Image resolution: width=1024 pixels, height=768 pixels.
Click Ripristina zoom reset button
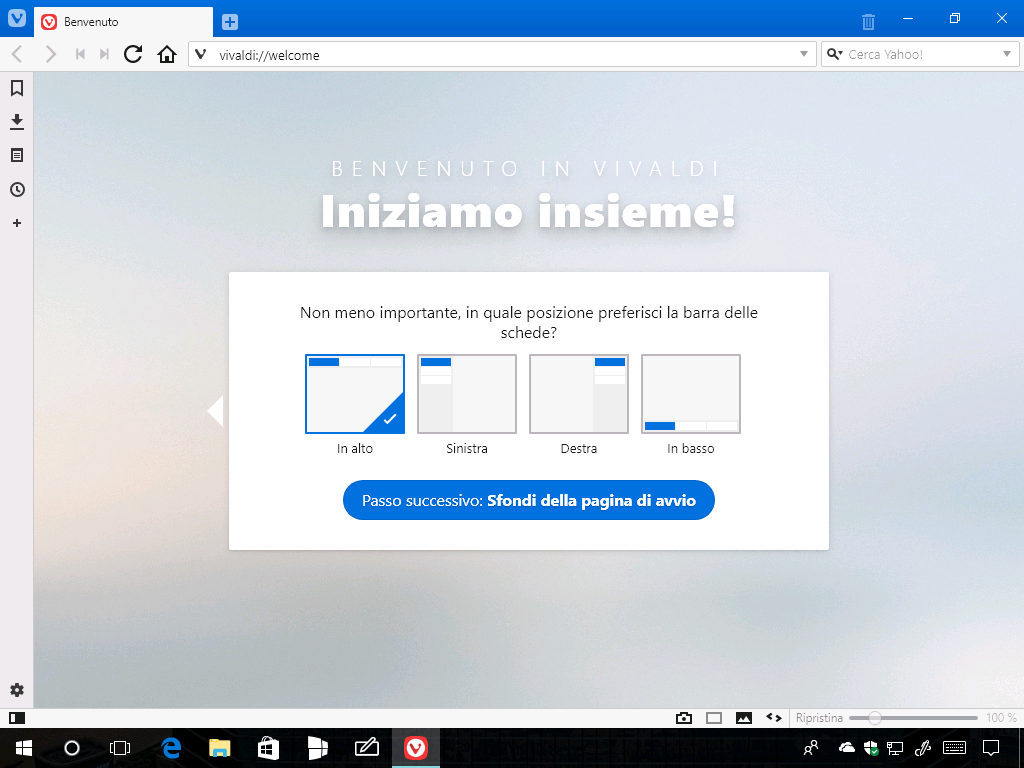point(819,718)
